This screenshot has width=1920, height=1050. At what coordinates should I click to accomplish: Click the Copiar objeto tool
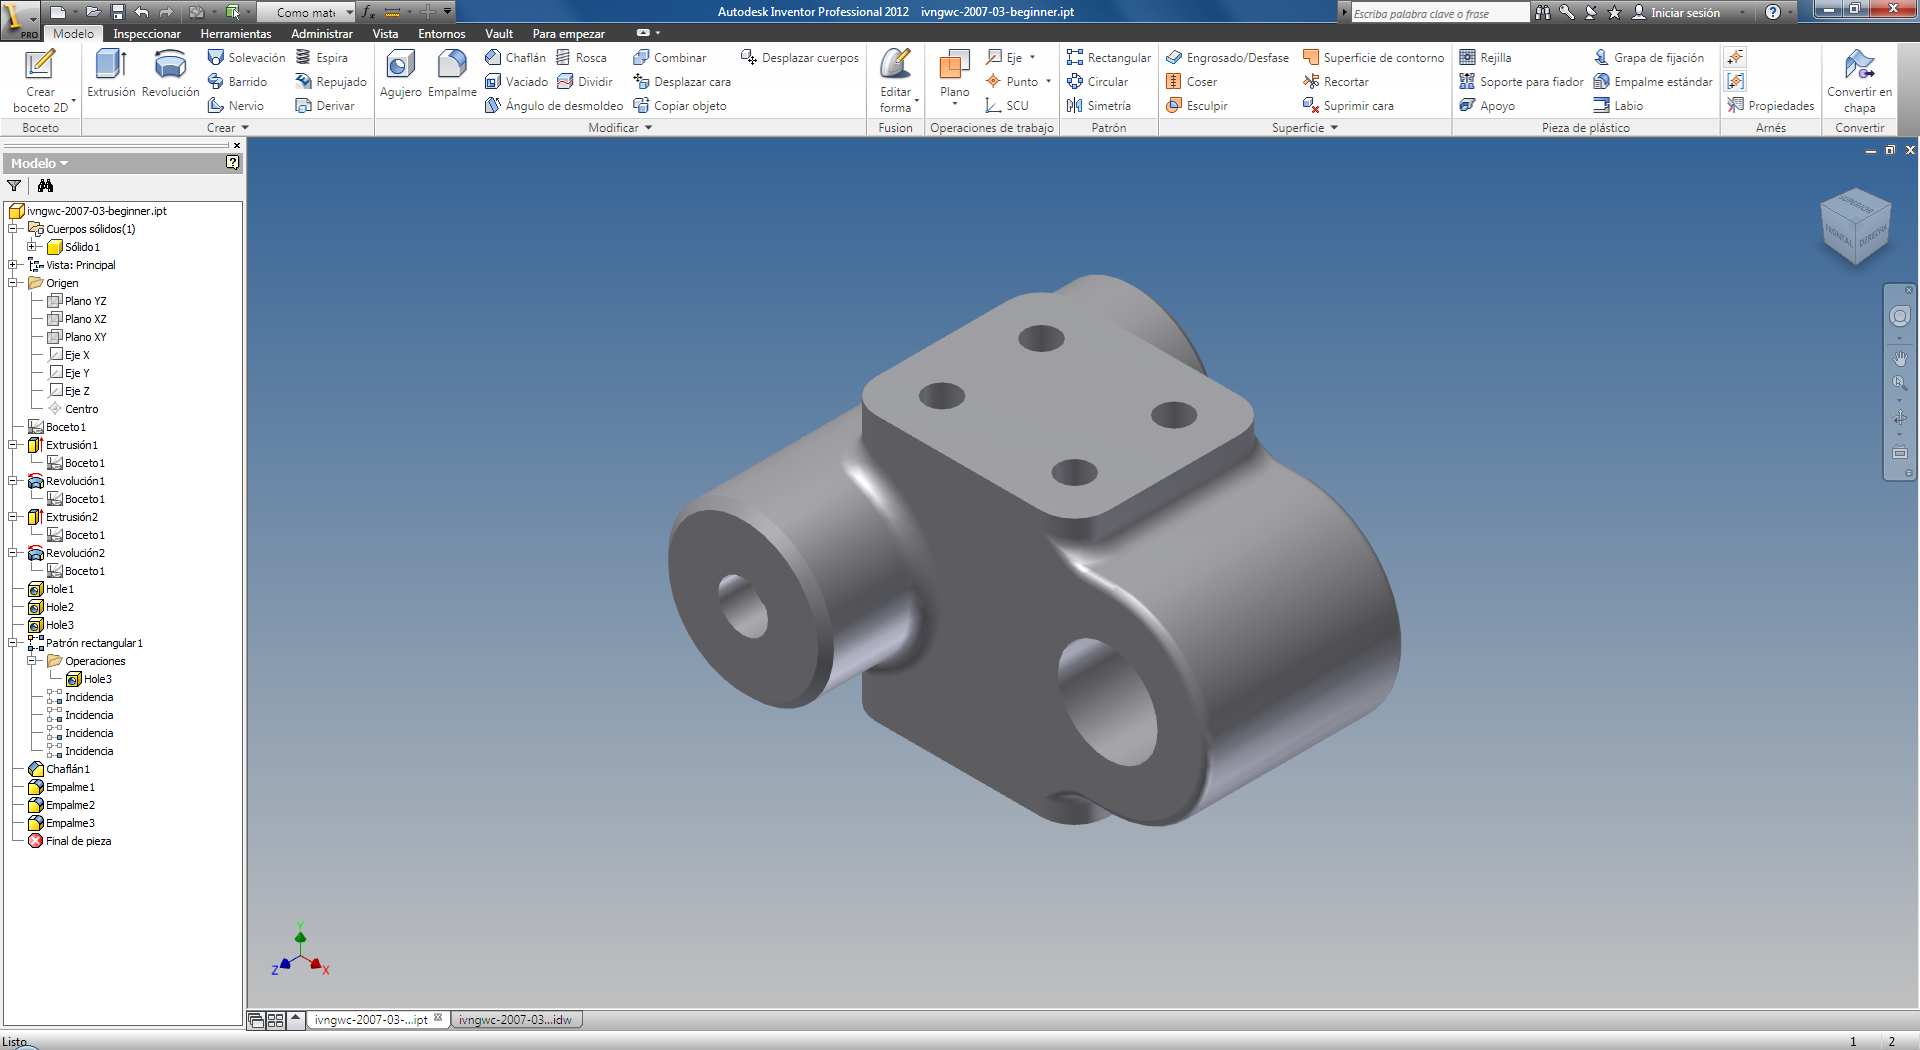click(x=679, y=106)
